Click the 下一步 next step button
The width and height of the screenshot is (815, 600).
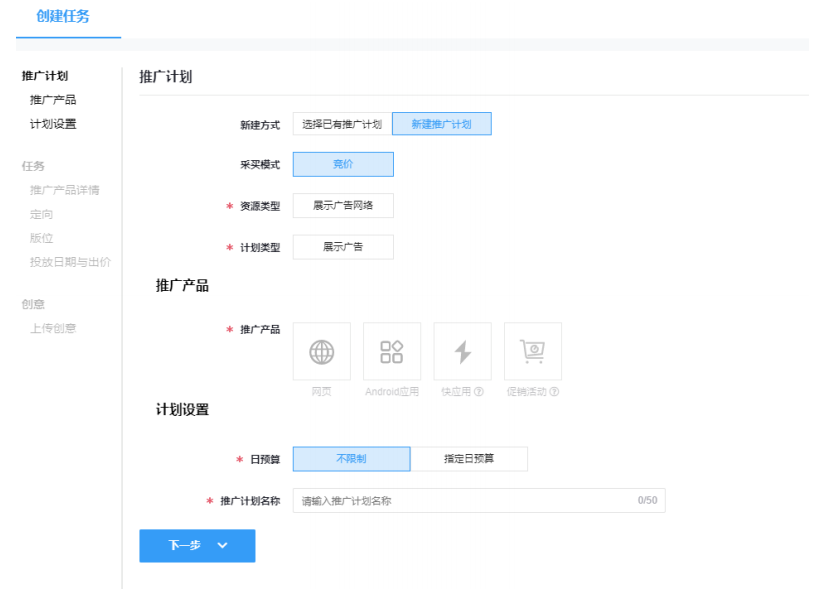[x=185, y=546]
